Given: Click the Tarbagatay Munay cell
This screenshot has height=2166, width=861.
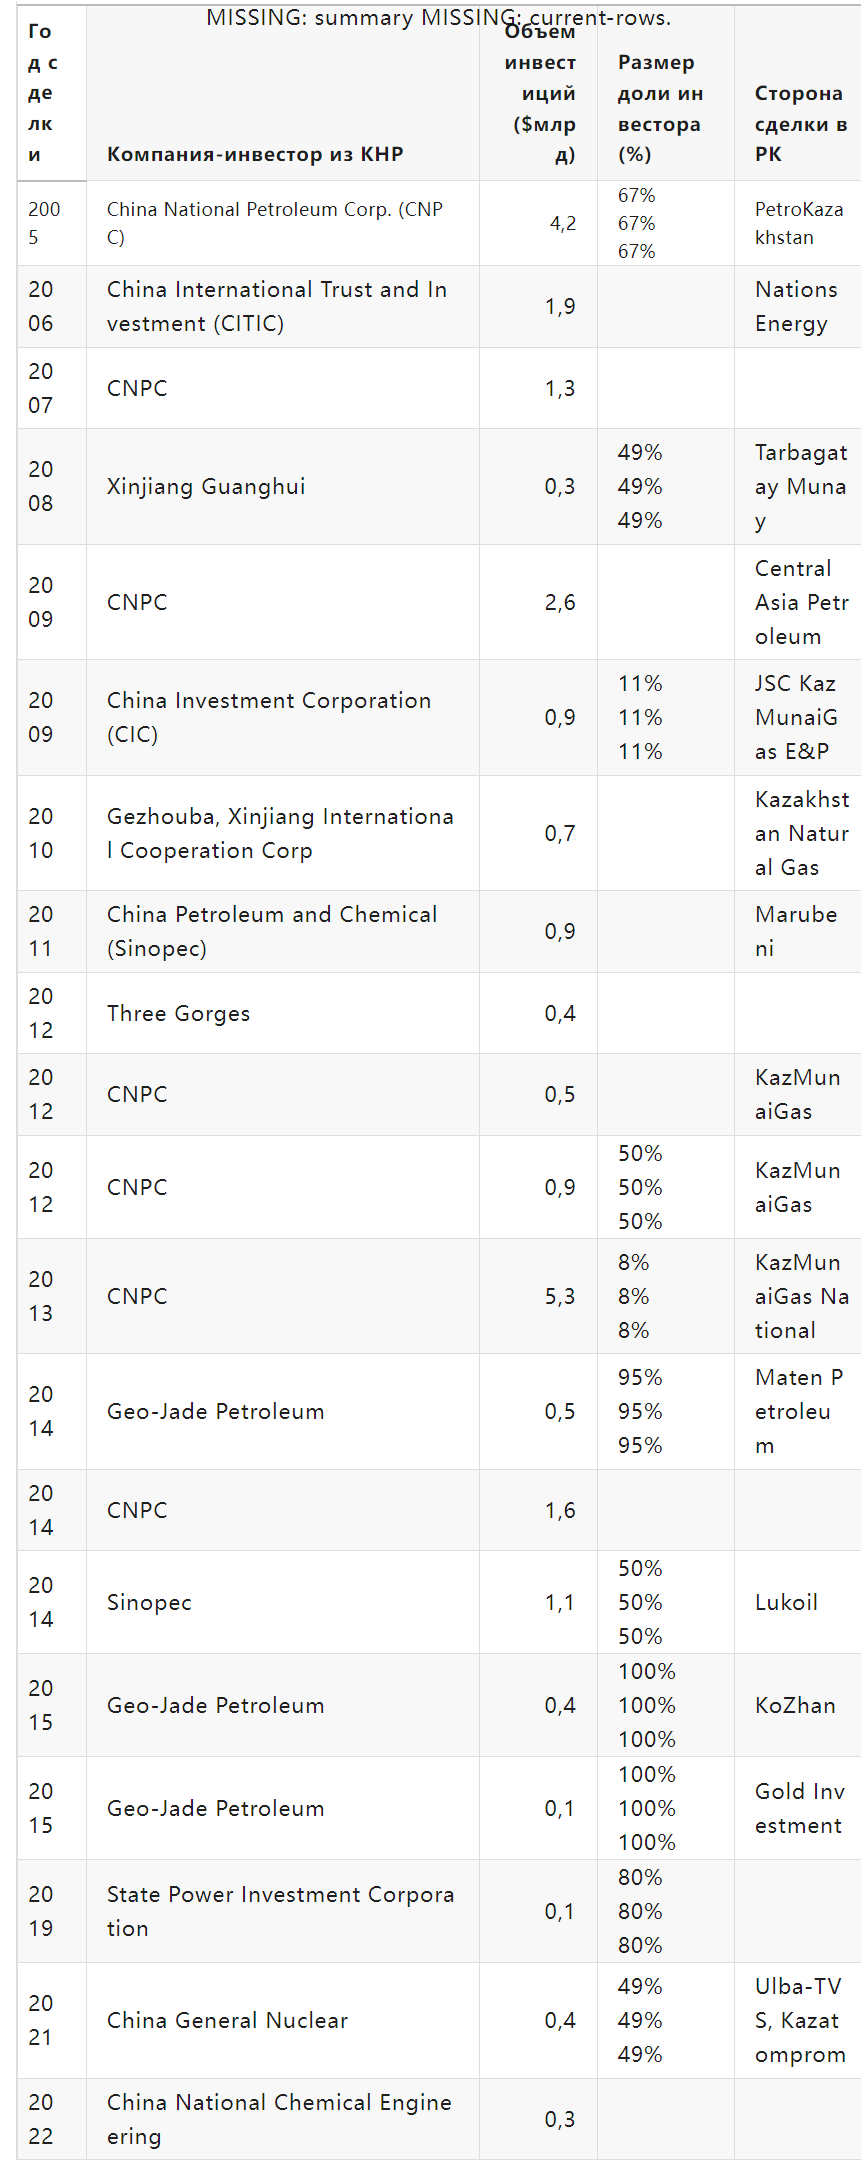Looking at the screenshot, I should pos(800,486).
